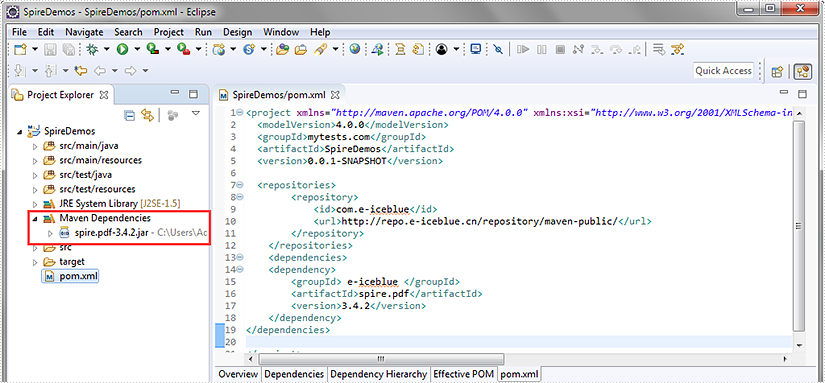Click the Open Perspective icon
Image resolution: width=825 pixels, height=383 pixels.
778,71
